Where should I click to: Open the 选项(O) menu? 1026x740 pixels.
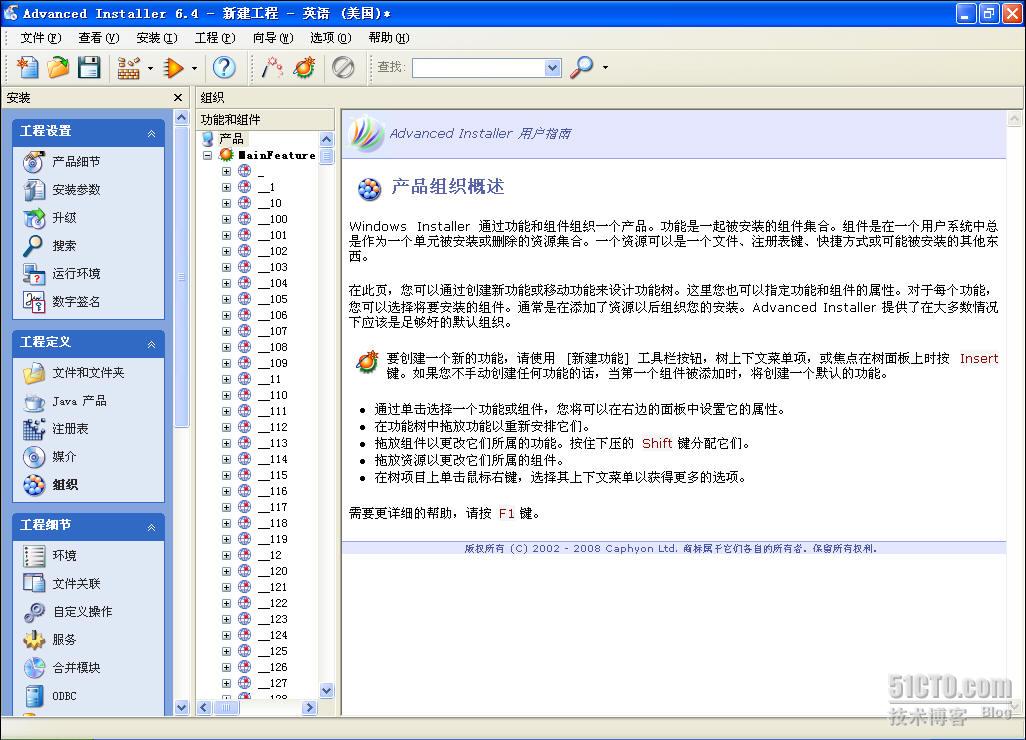point(330,37)
